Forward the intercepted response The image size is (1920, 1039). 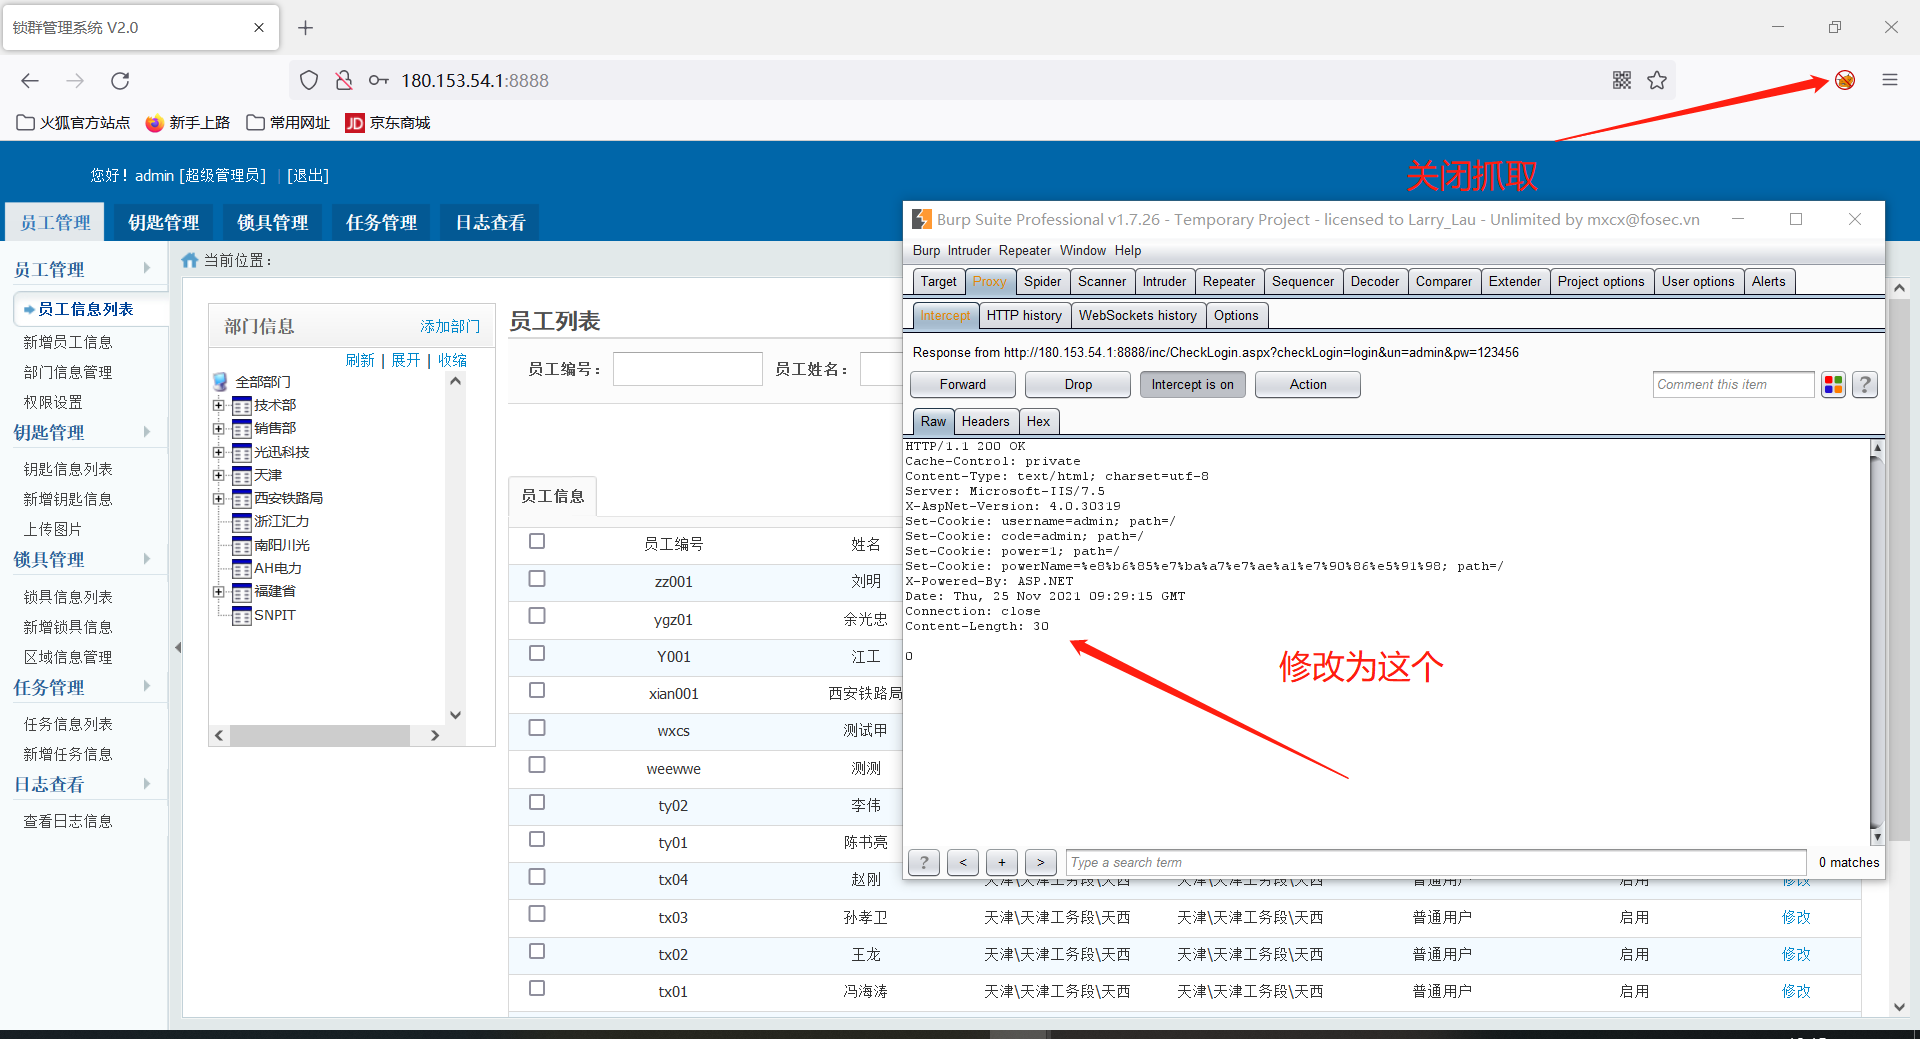[963, 385]
